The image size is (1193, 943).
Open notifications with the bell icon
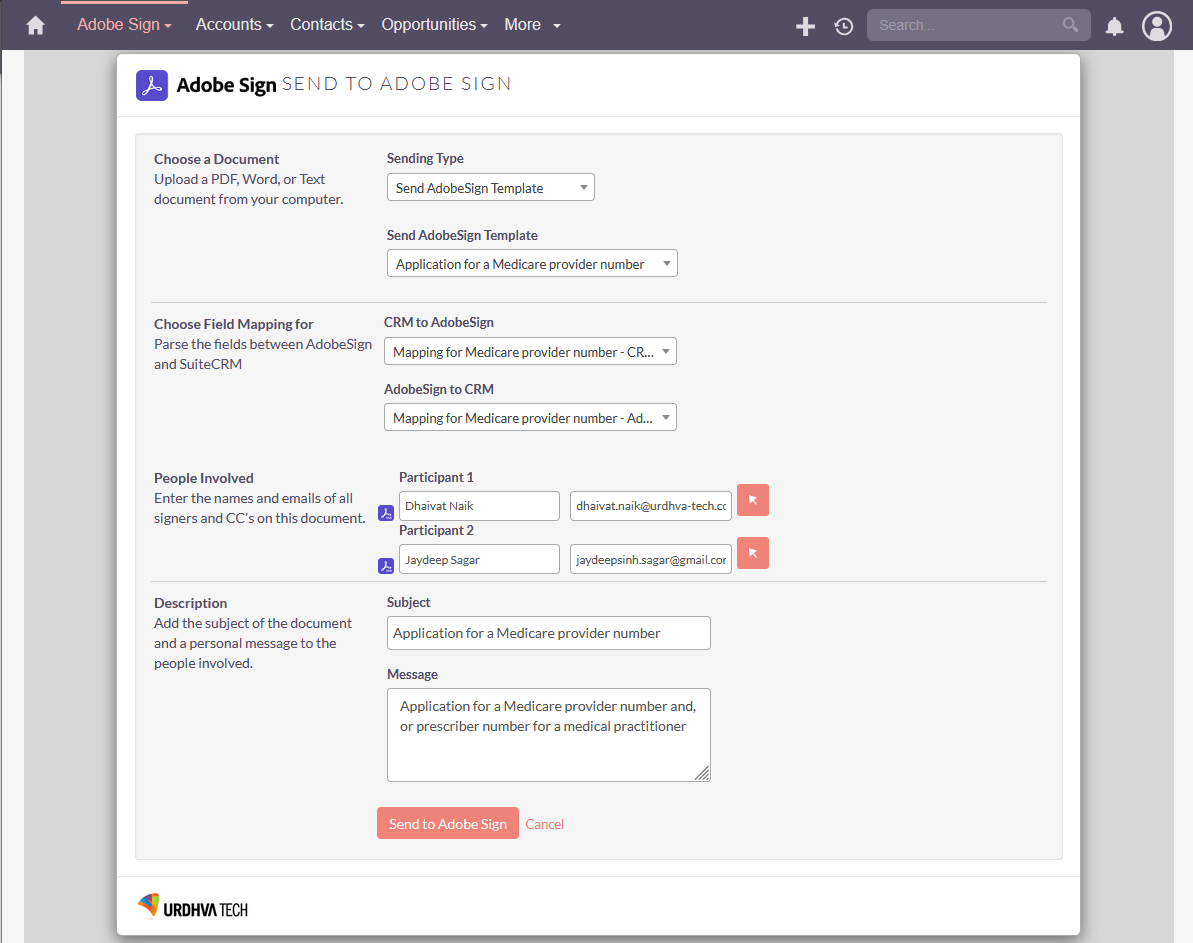[x=1114, y=26]
